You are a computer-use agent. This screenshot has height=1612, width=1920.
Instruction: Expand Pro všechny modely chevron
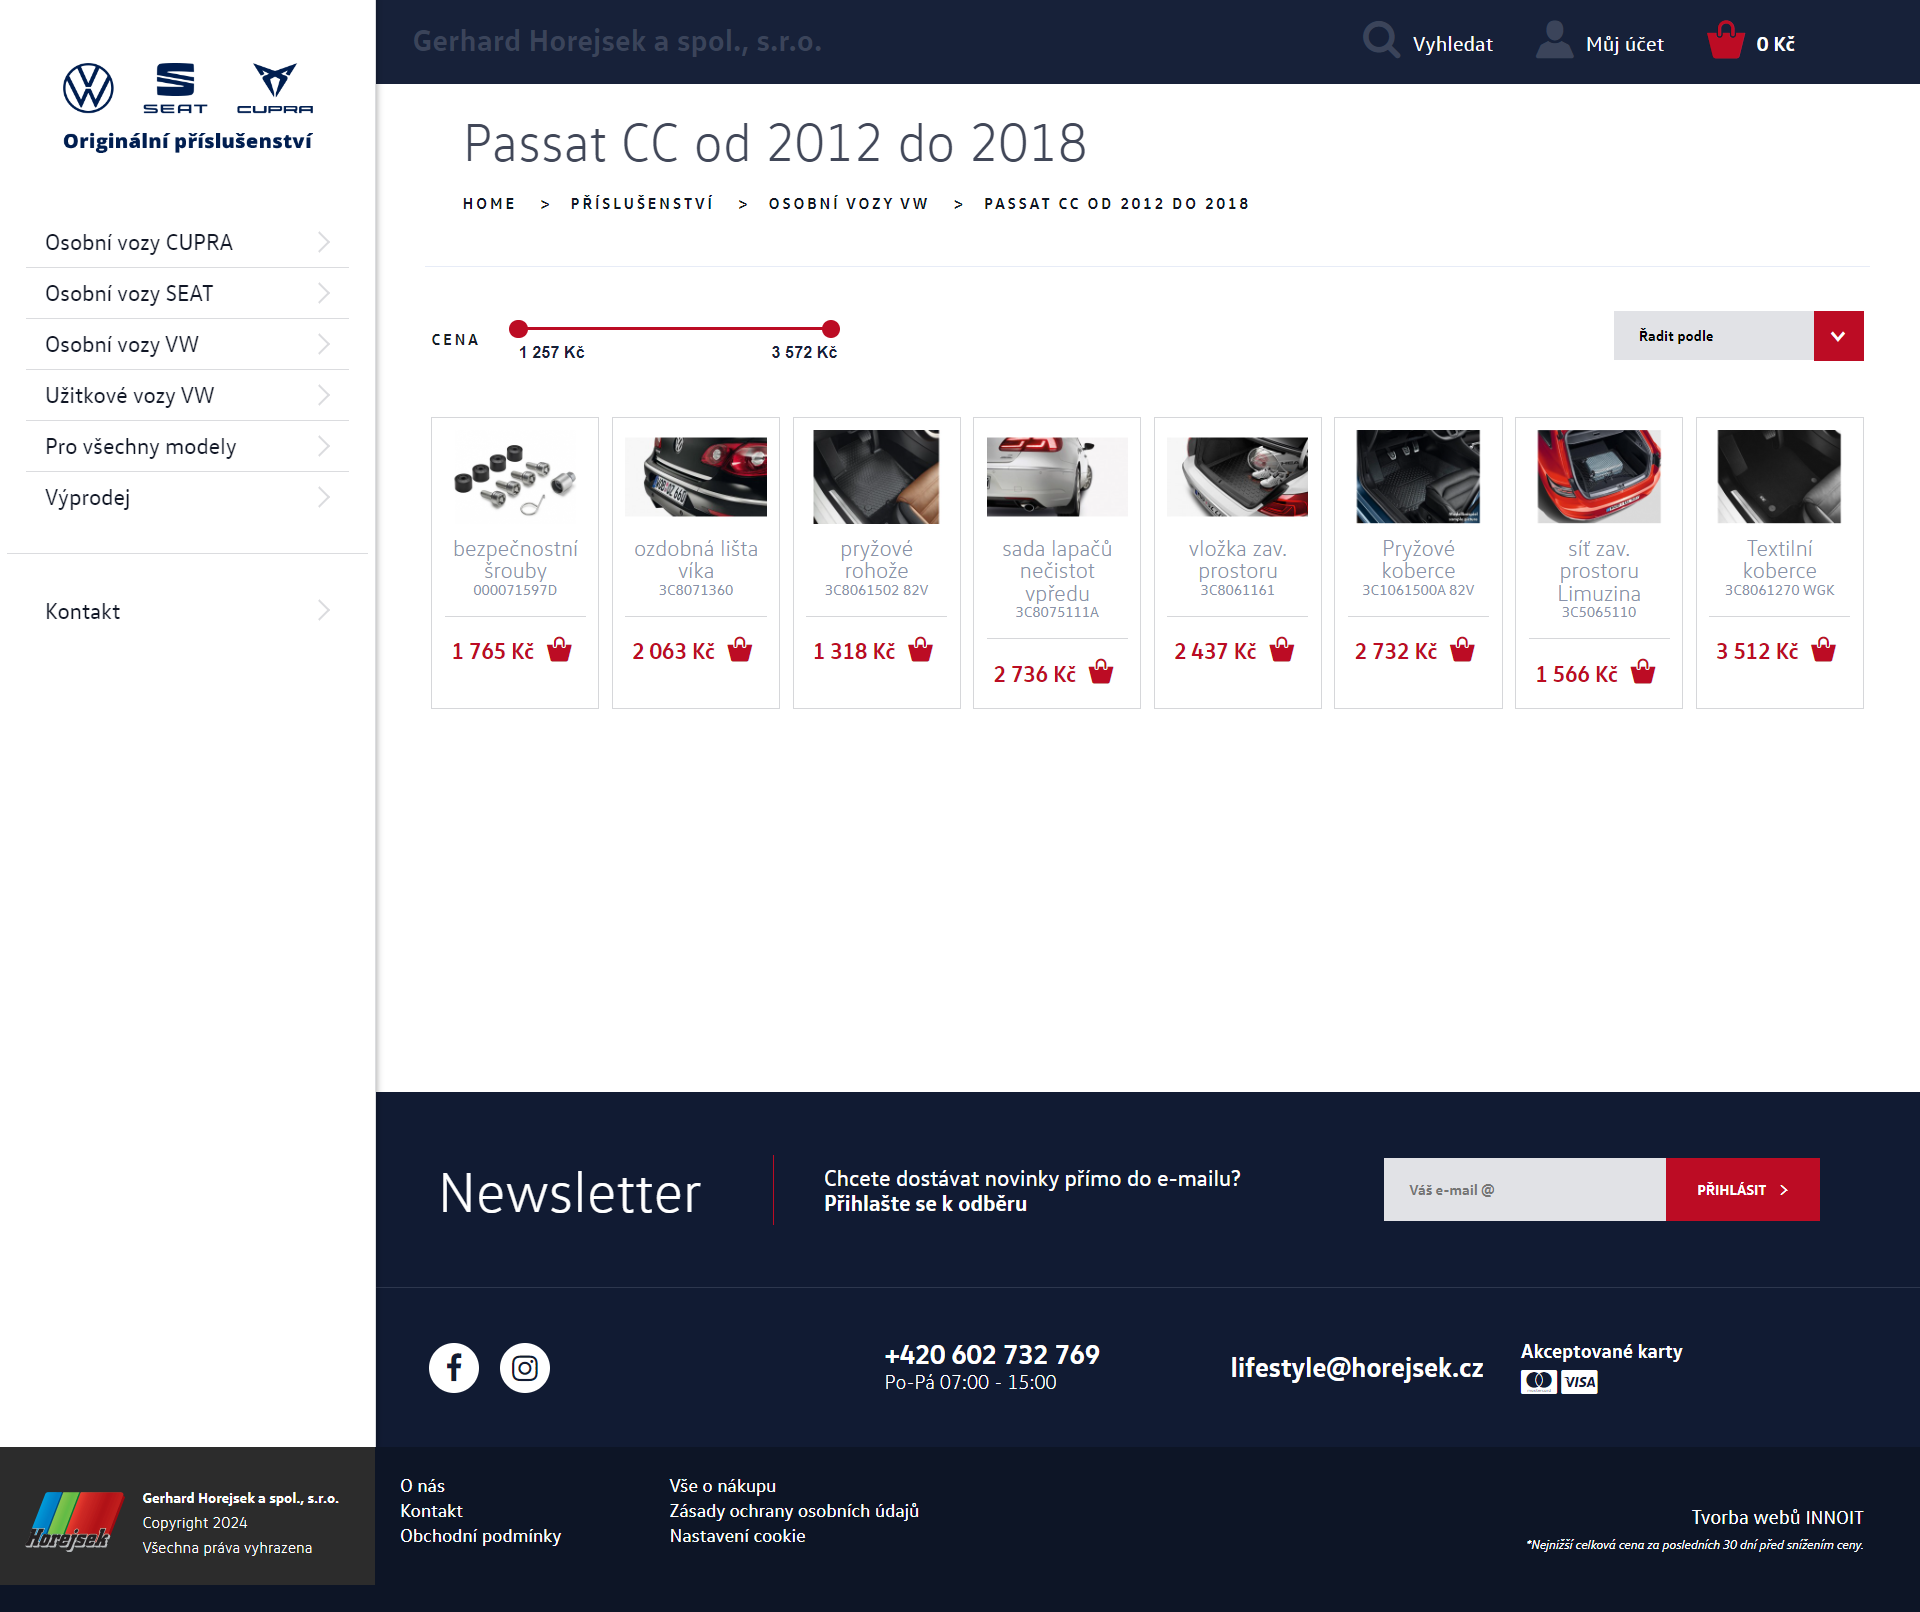click(x=324, y=446)
